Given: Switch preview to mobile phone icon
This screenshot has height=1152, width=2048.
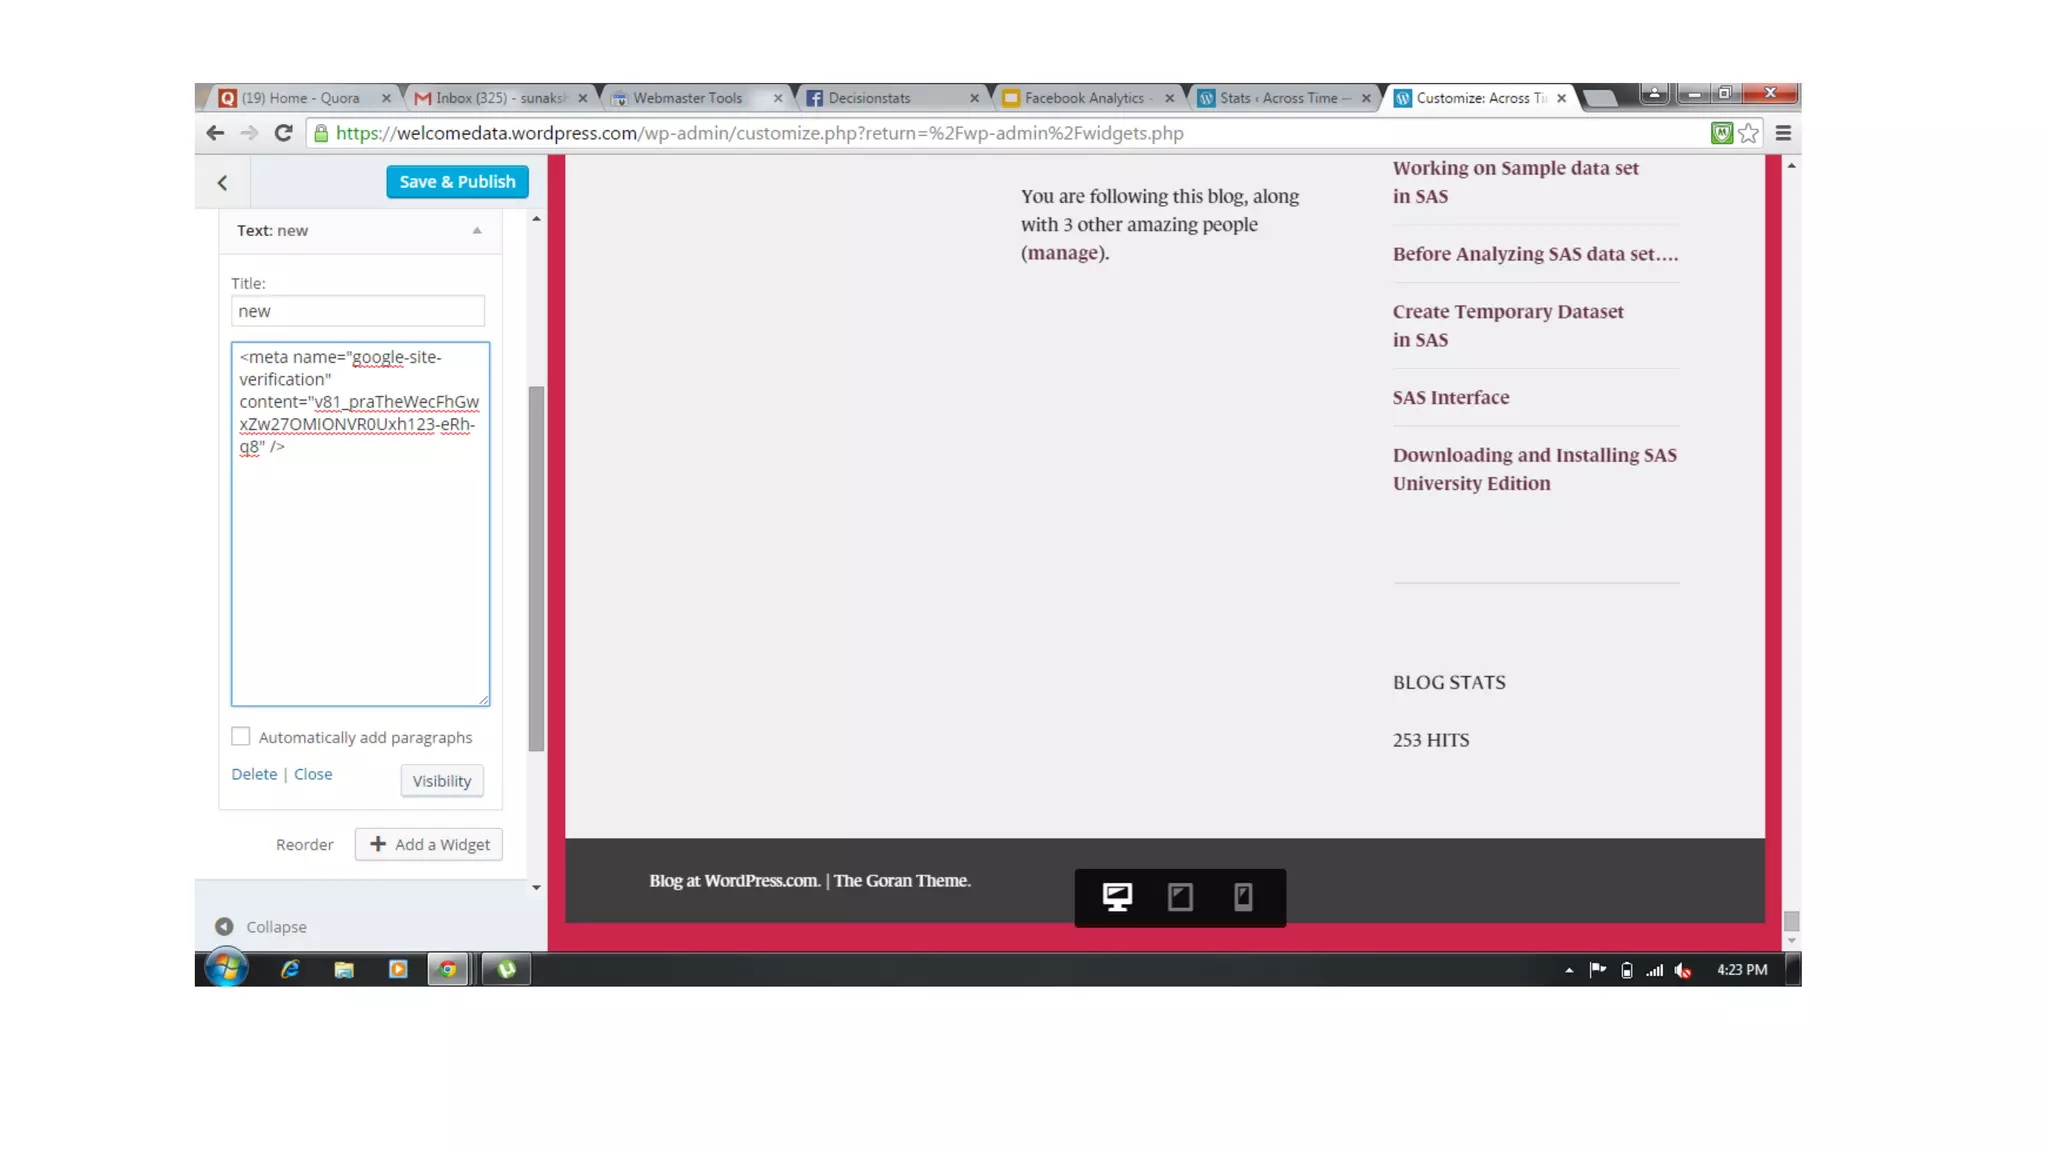Looking at the screenshot, I should point(1243,897).
